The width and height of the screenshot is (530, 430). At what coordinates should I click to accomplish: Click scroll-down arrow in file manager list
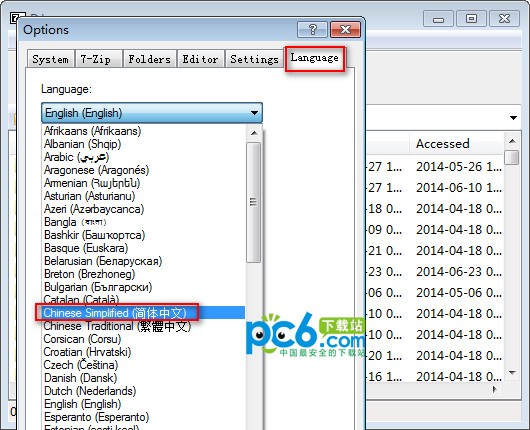(x=512, y=373)
